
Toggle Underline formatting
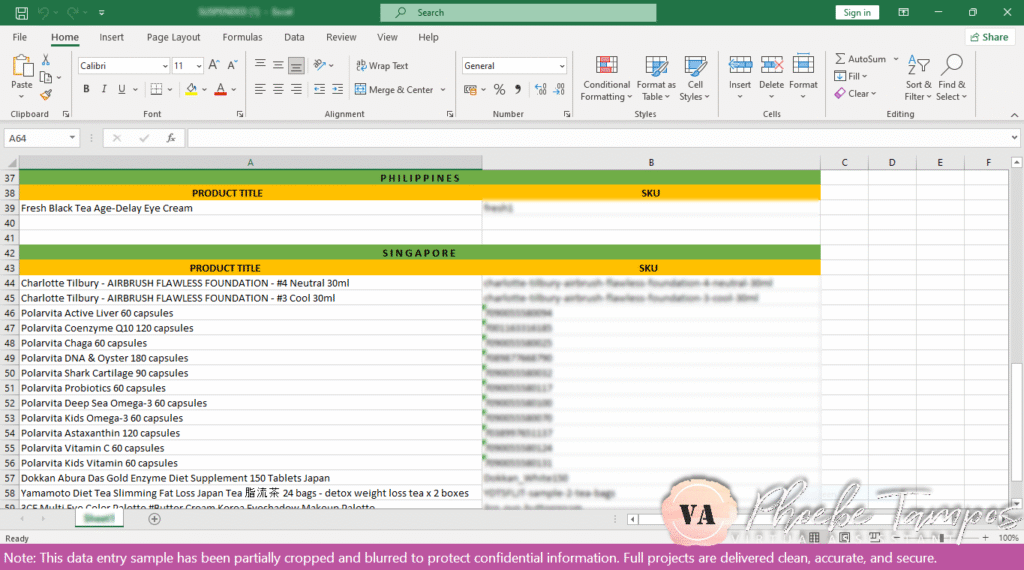[121, 89]
